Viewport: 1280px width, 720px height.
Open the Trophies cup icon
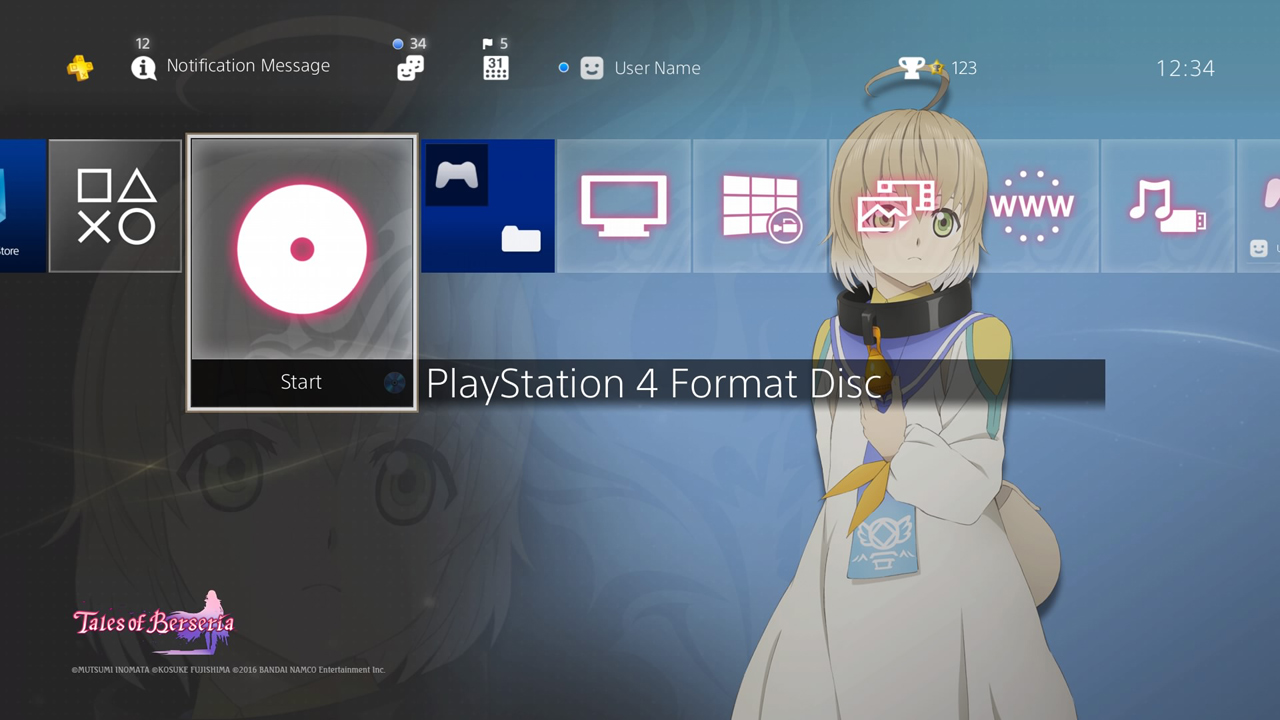coord(911,68)
